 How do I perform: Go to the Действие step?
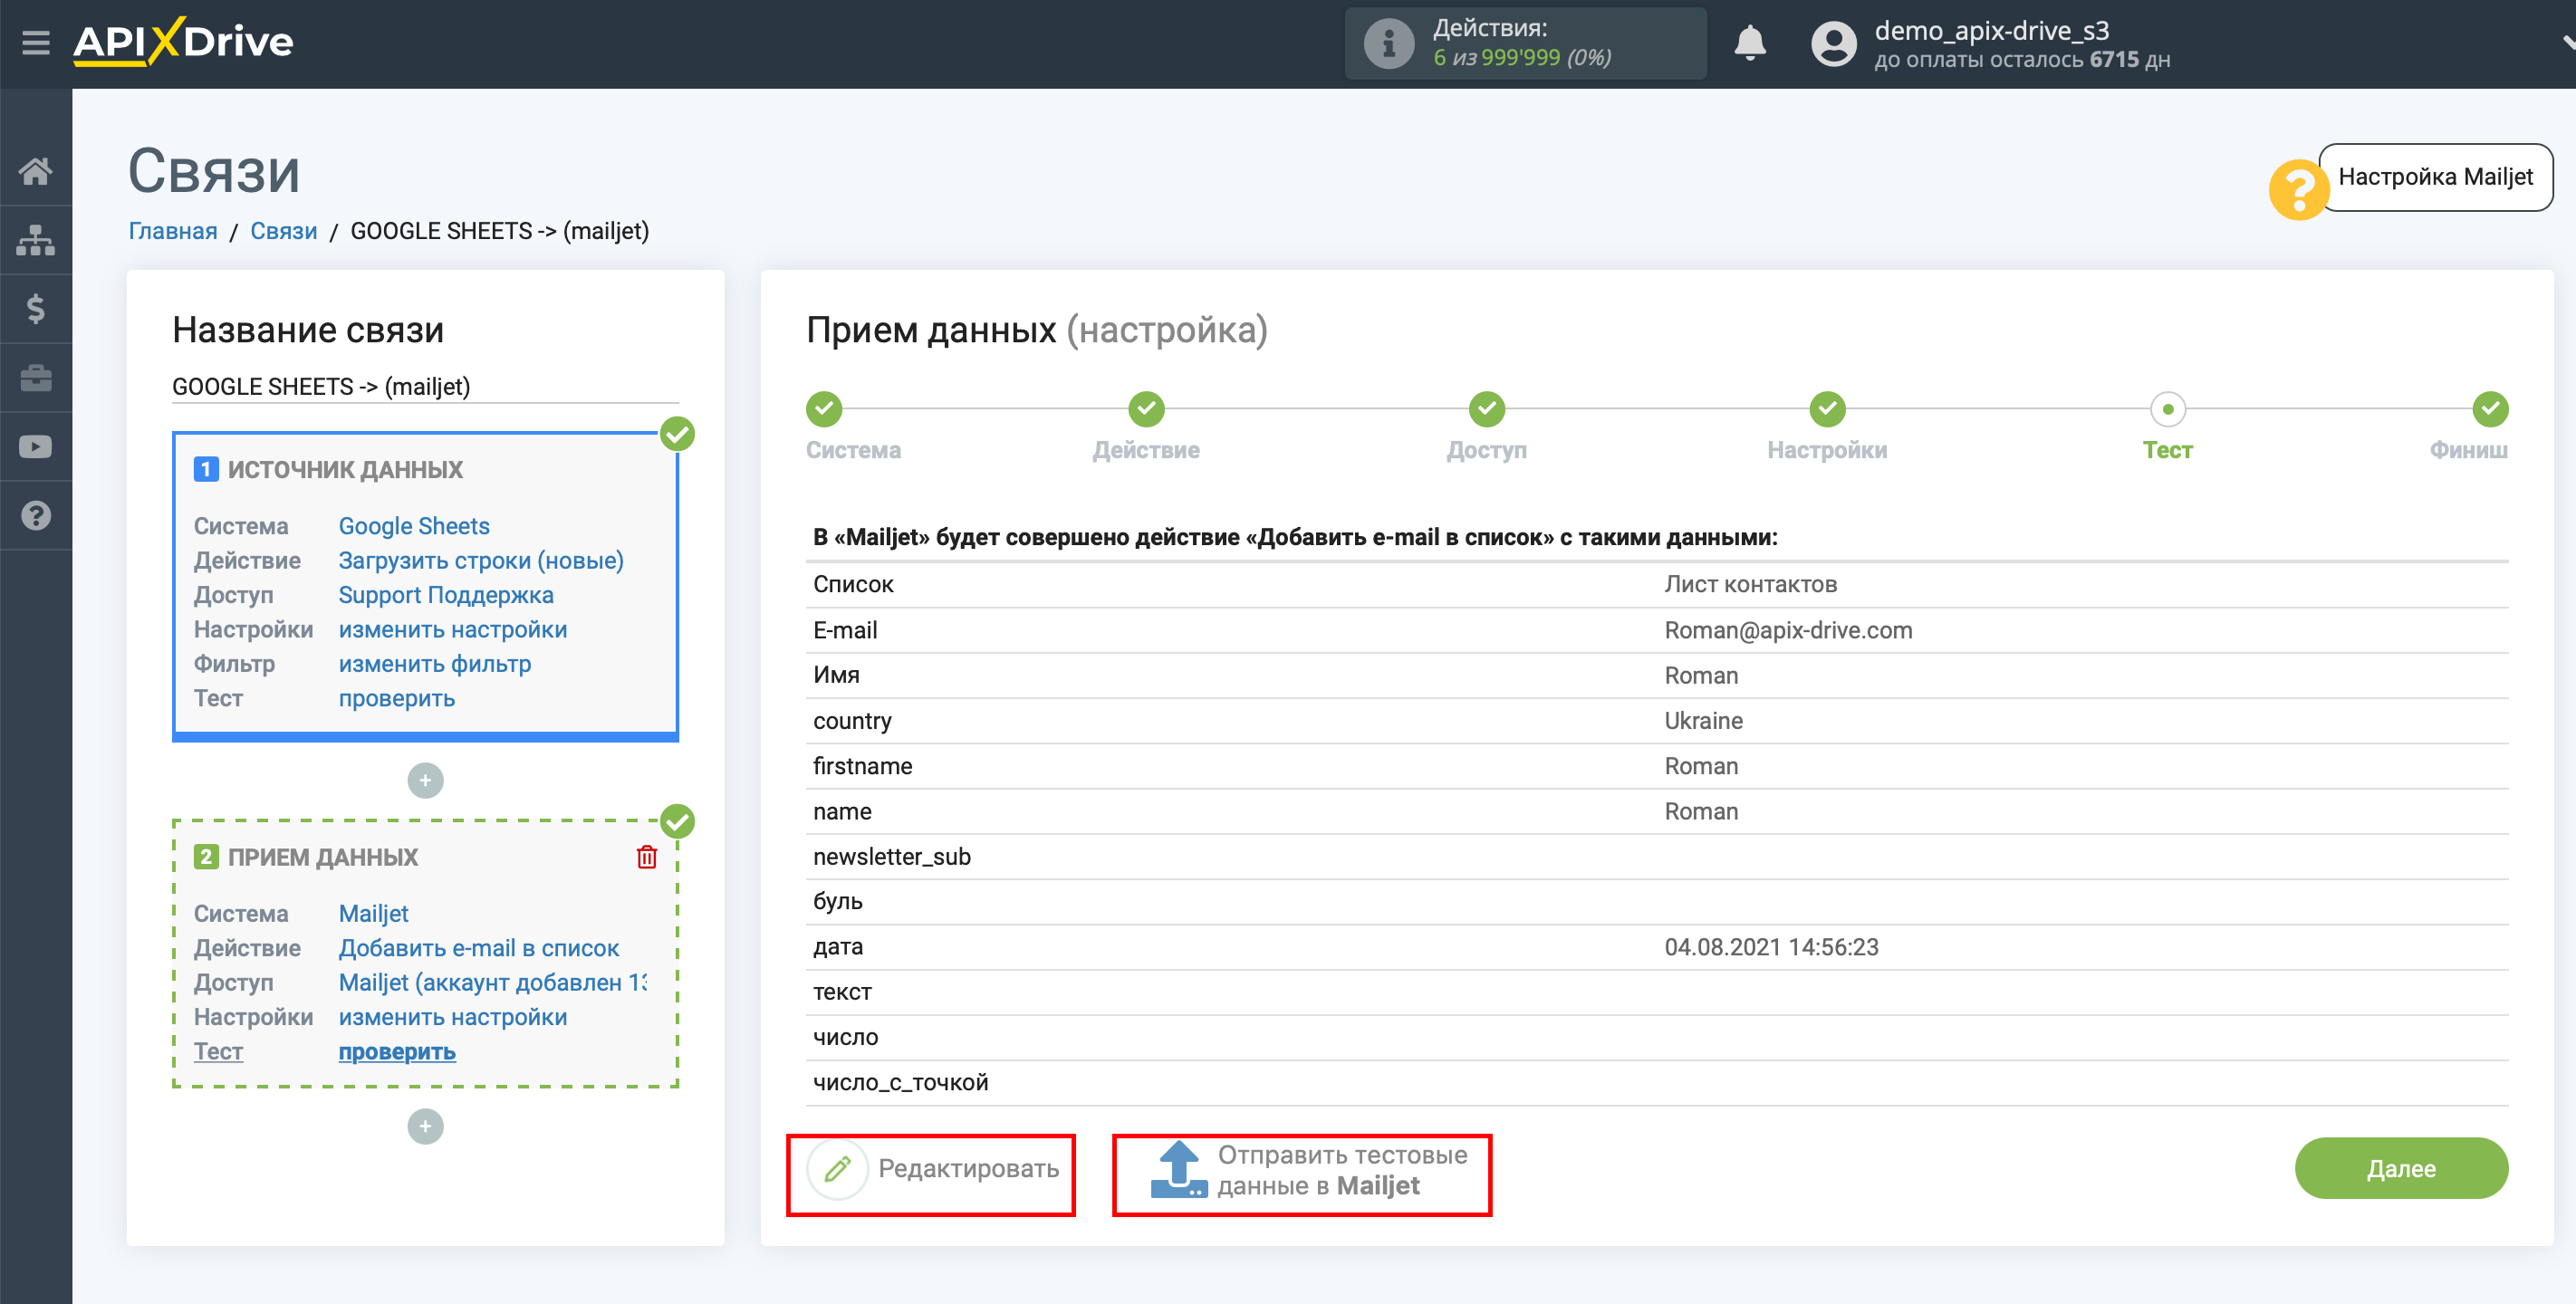click(x=1146, y=409)
